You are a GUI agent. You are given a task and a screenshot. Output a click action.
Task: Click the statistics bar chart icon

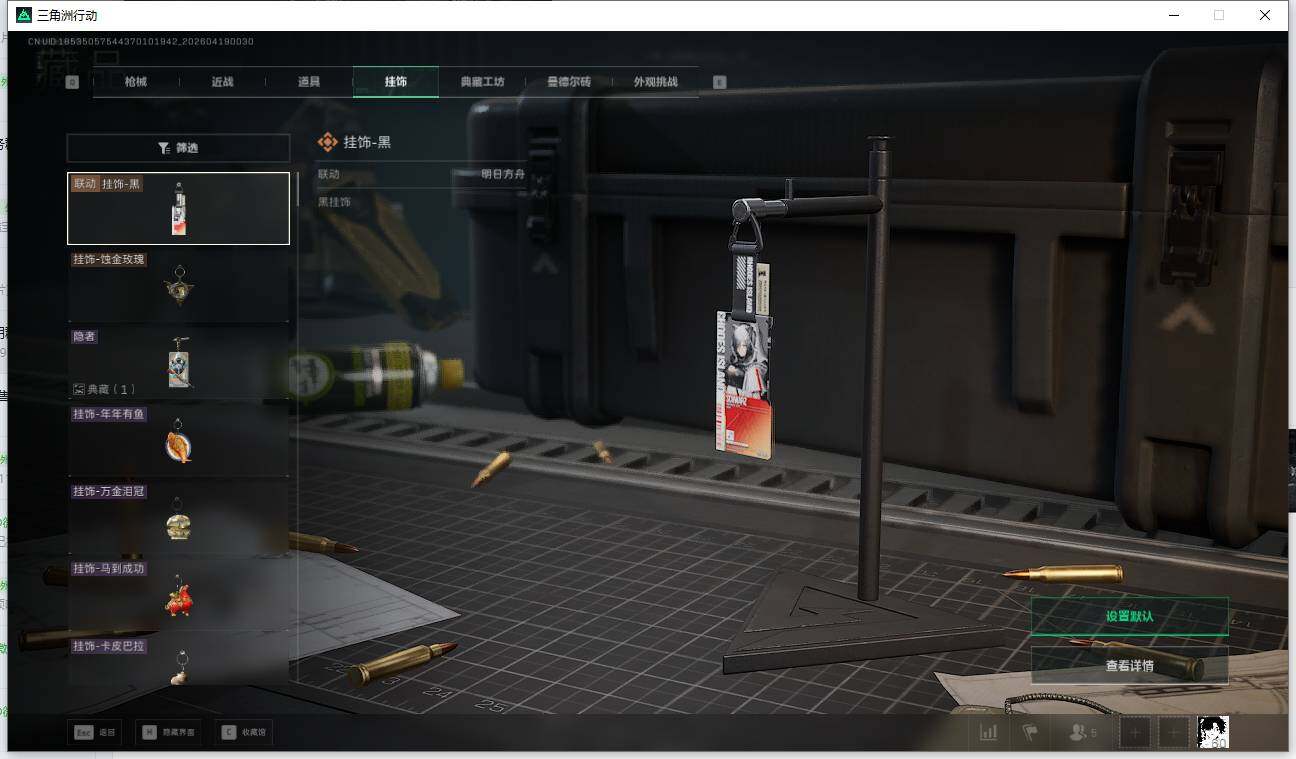coord(988,732)
